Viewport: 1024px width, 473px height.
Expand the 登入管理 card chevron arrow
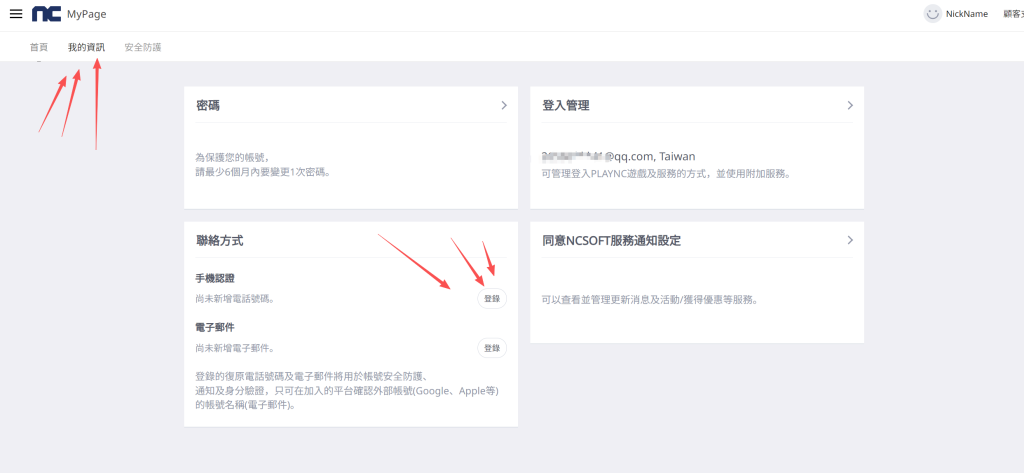[x=850, y=105]
